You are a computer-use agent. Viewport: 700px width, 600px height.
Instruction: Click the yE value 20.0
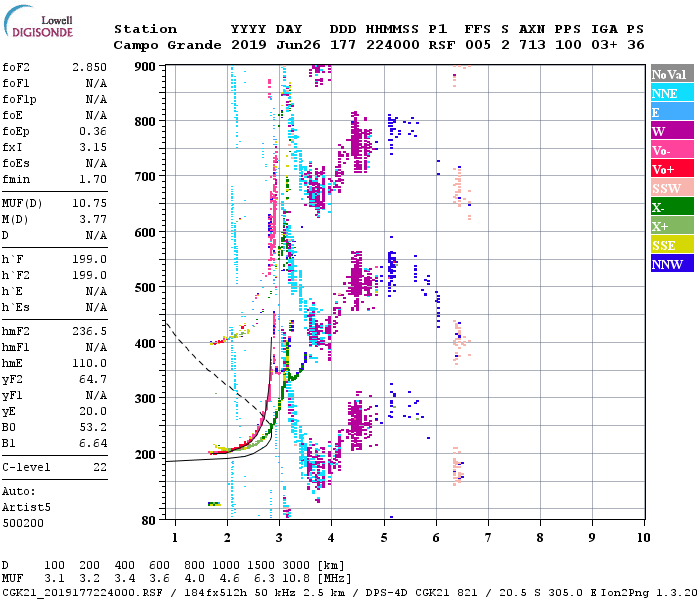(x=93, y=412)
